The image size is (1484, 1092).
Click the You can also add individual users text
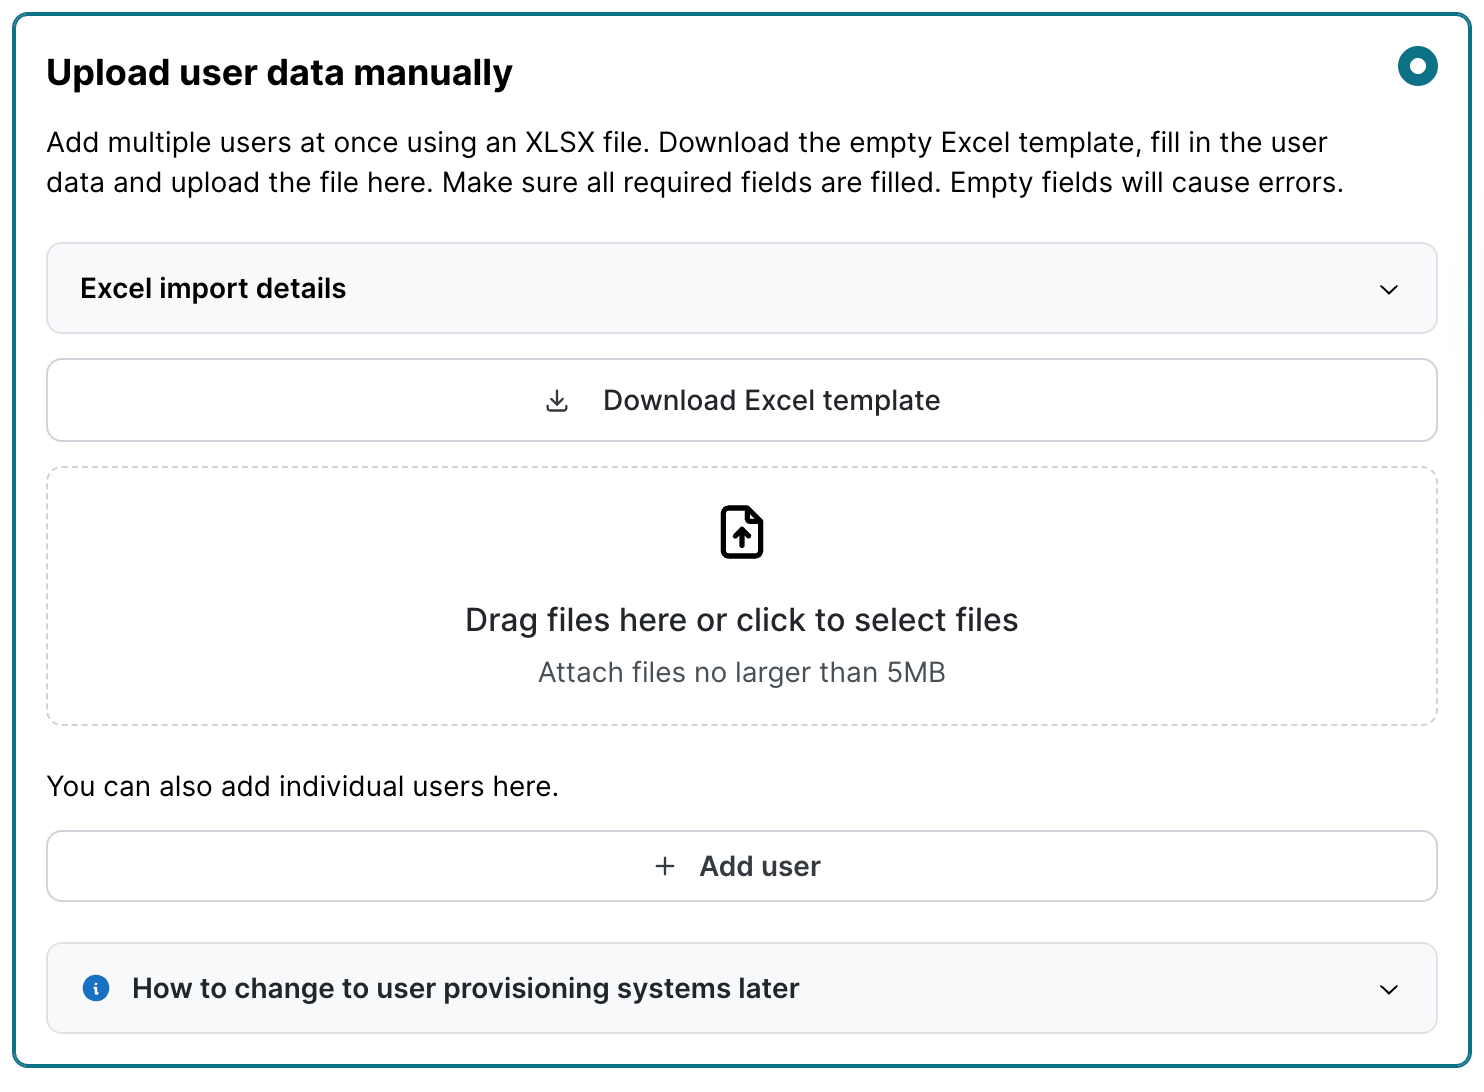(x=302, y=786)
